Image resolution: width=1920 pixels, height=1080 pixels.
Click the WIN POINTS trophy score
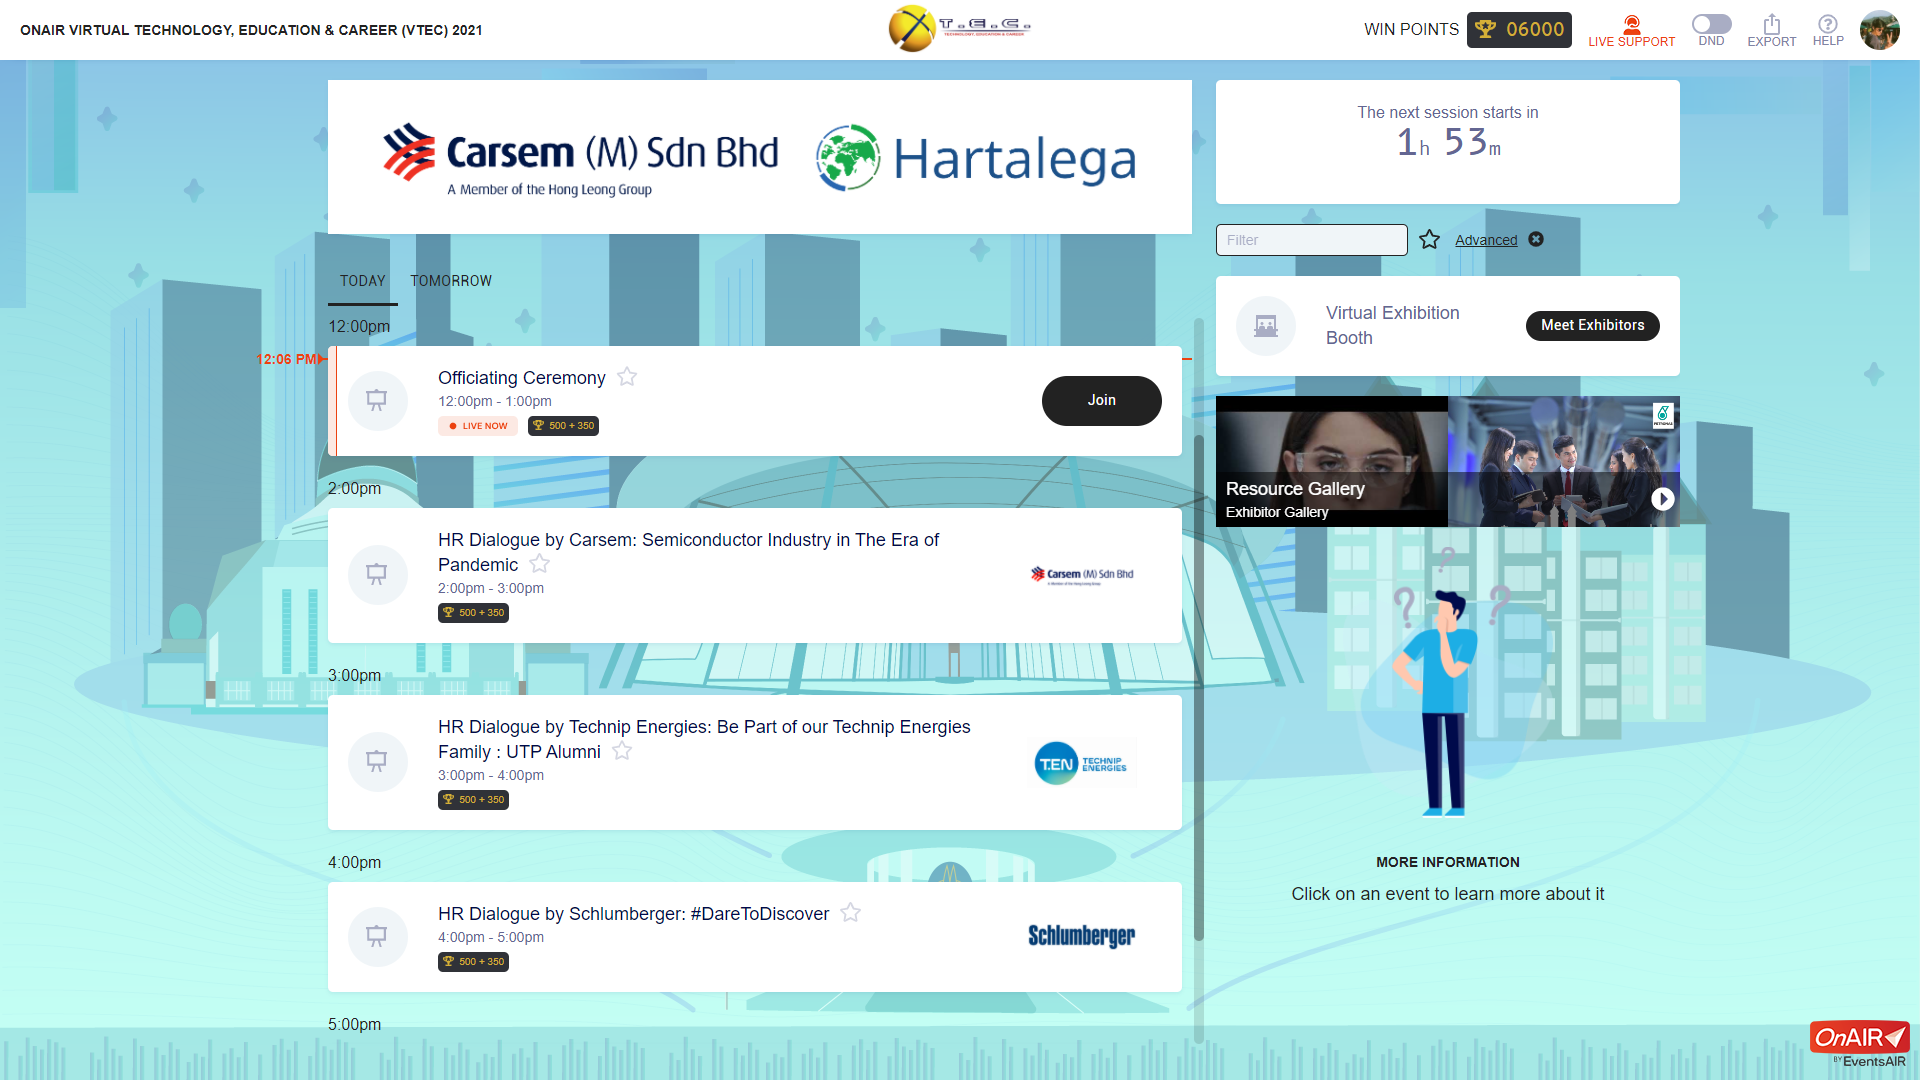(x=1519, y=30)
